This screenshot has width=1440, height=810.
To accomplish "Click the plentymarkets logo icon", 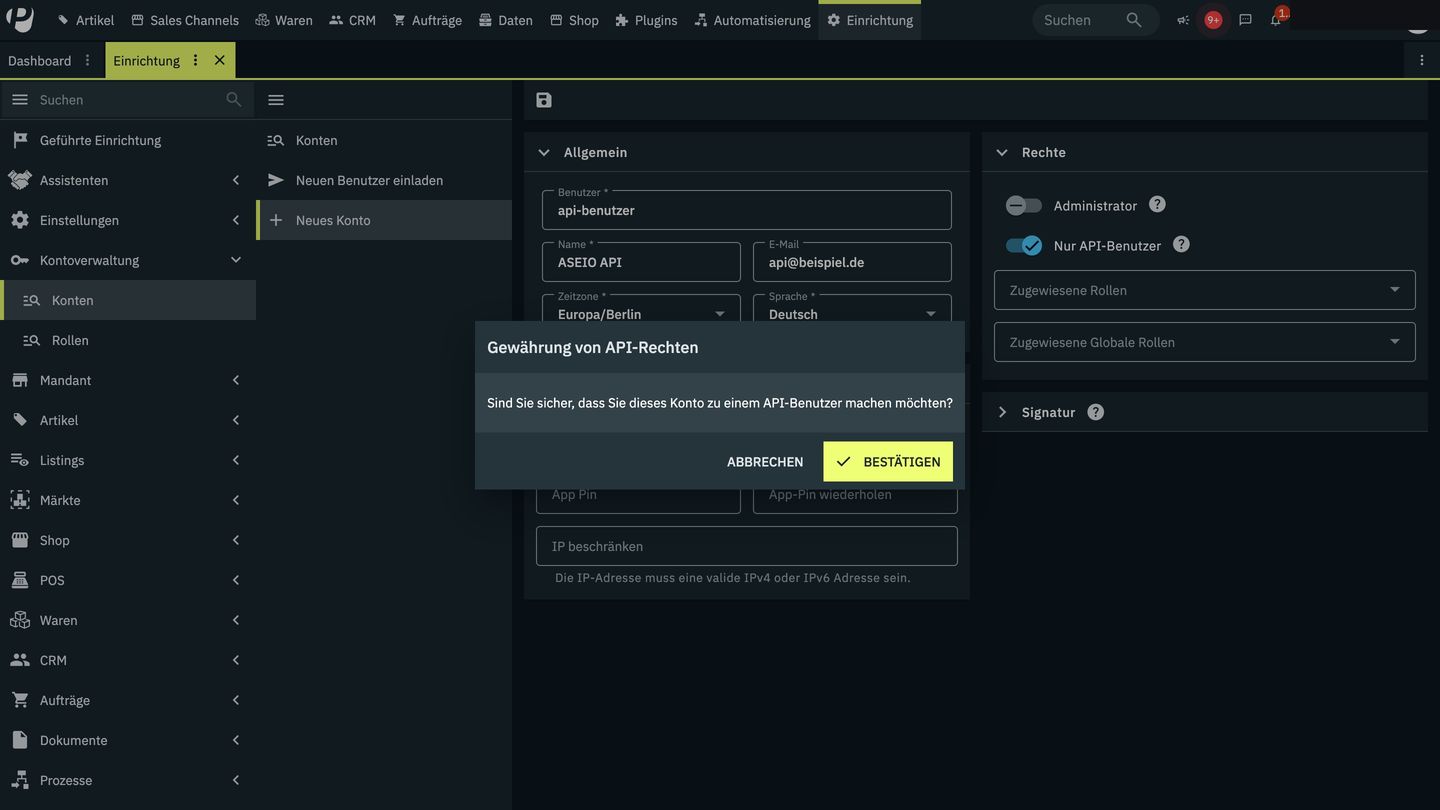I will [20, 19].
